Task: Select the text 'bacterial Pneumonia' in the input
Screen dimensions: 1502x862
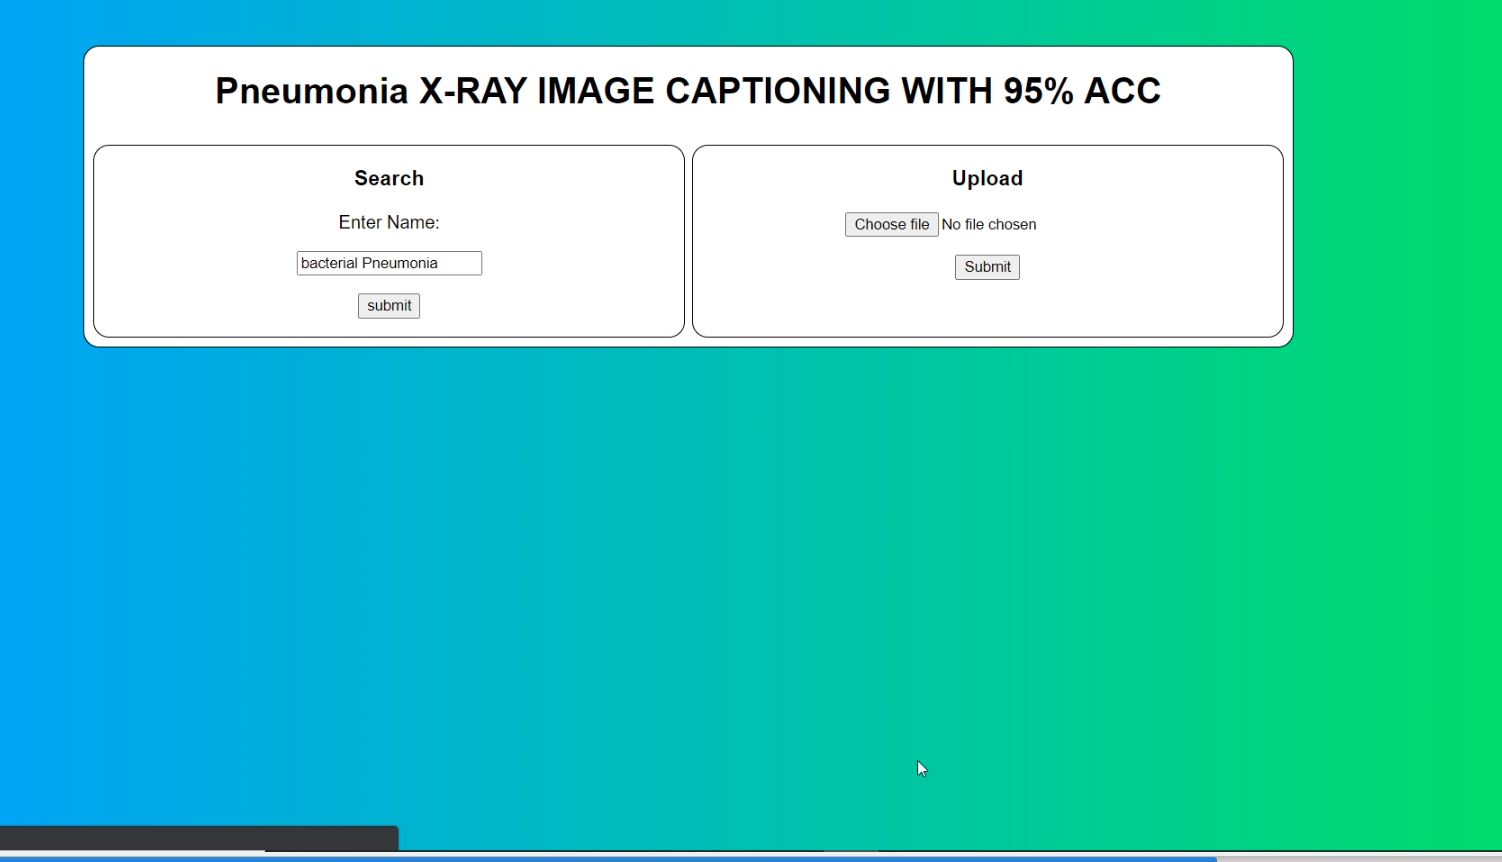Action: click(x=389, y=262)
